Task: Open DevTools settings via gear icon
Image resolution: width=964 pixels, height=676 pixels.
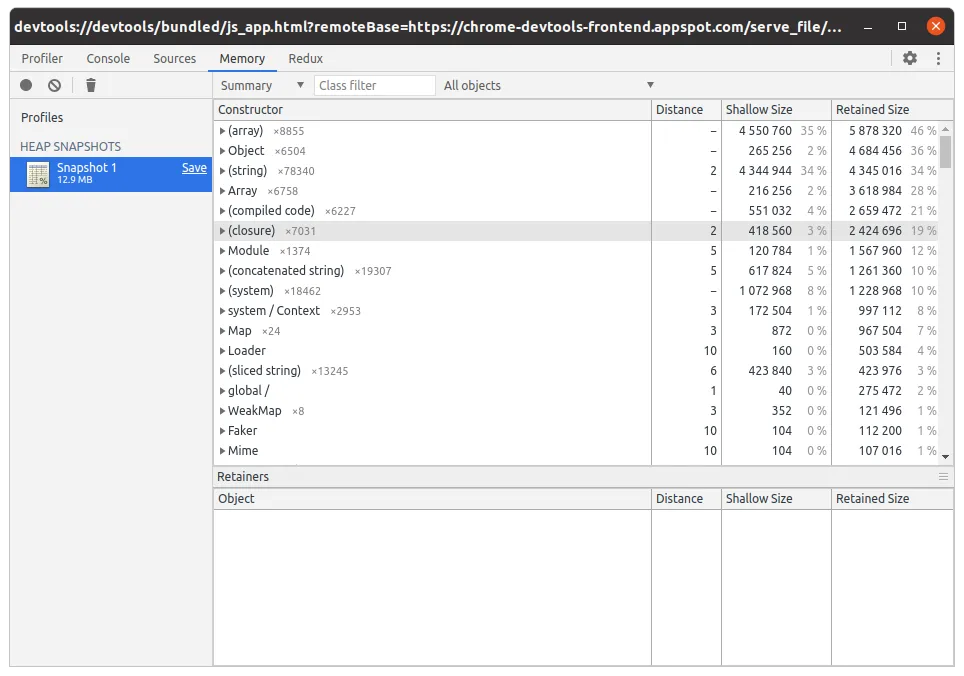Action: pos(909,58)
